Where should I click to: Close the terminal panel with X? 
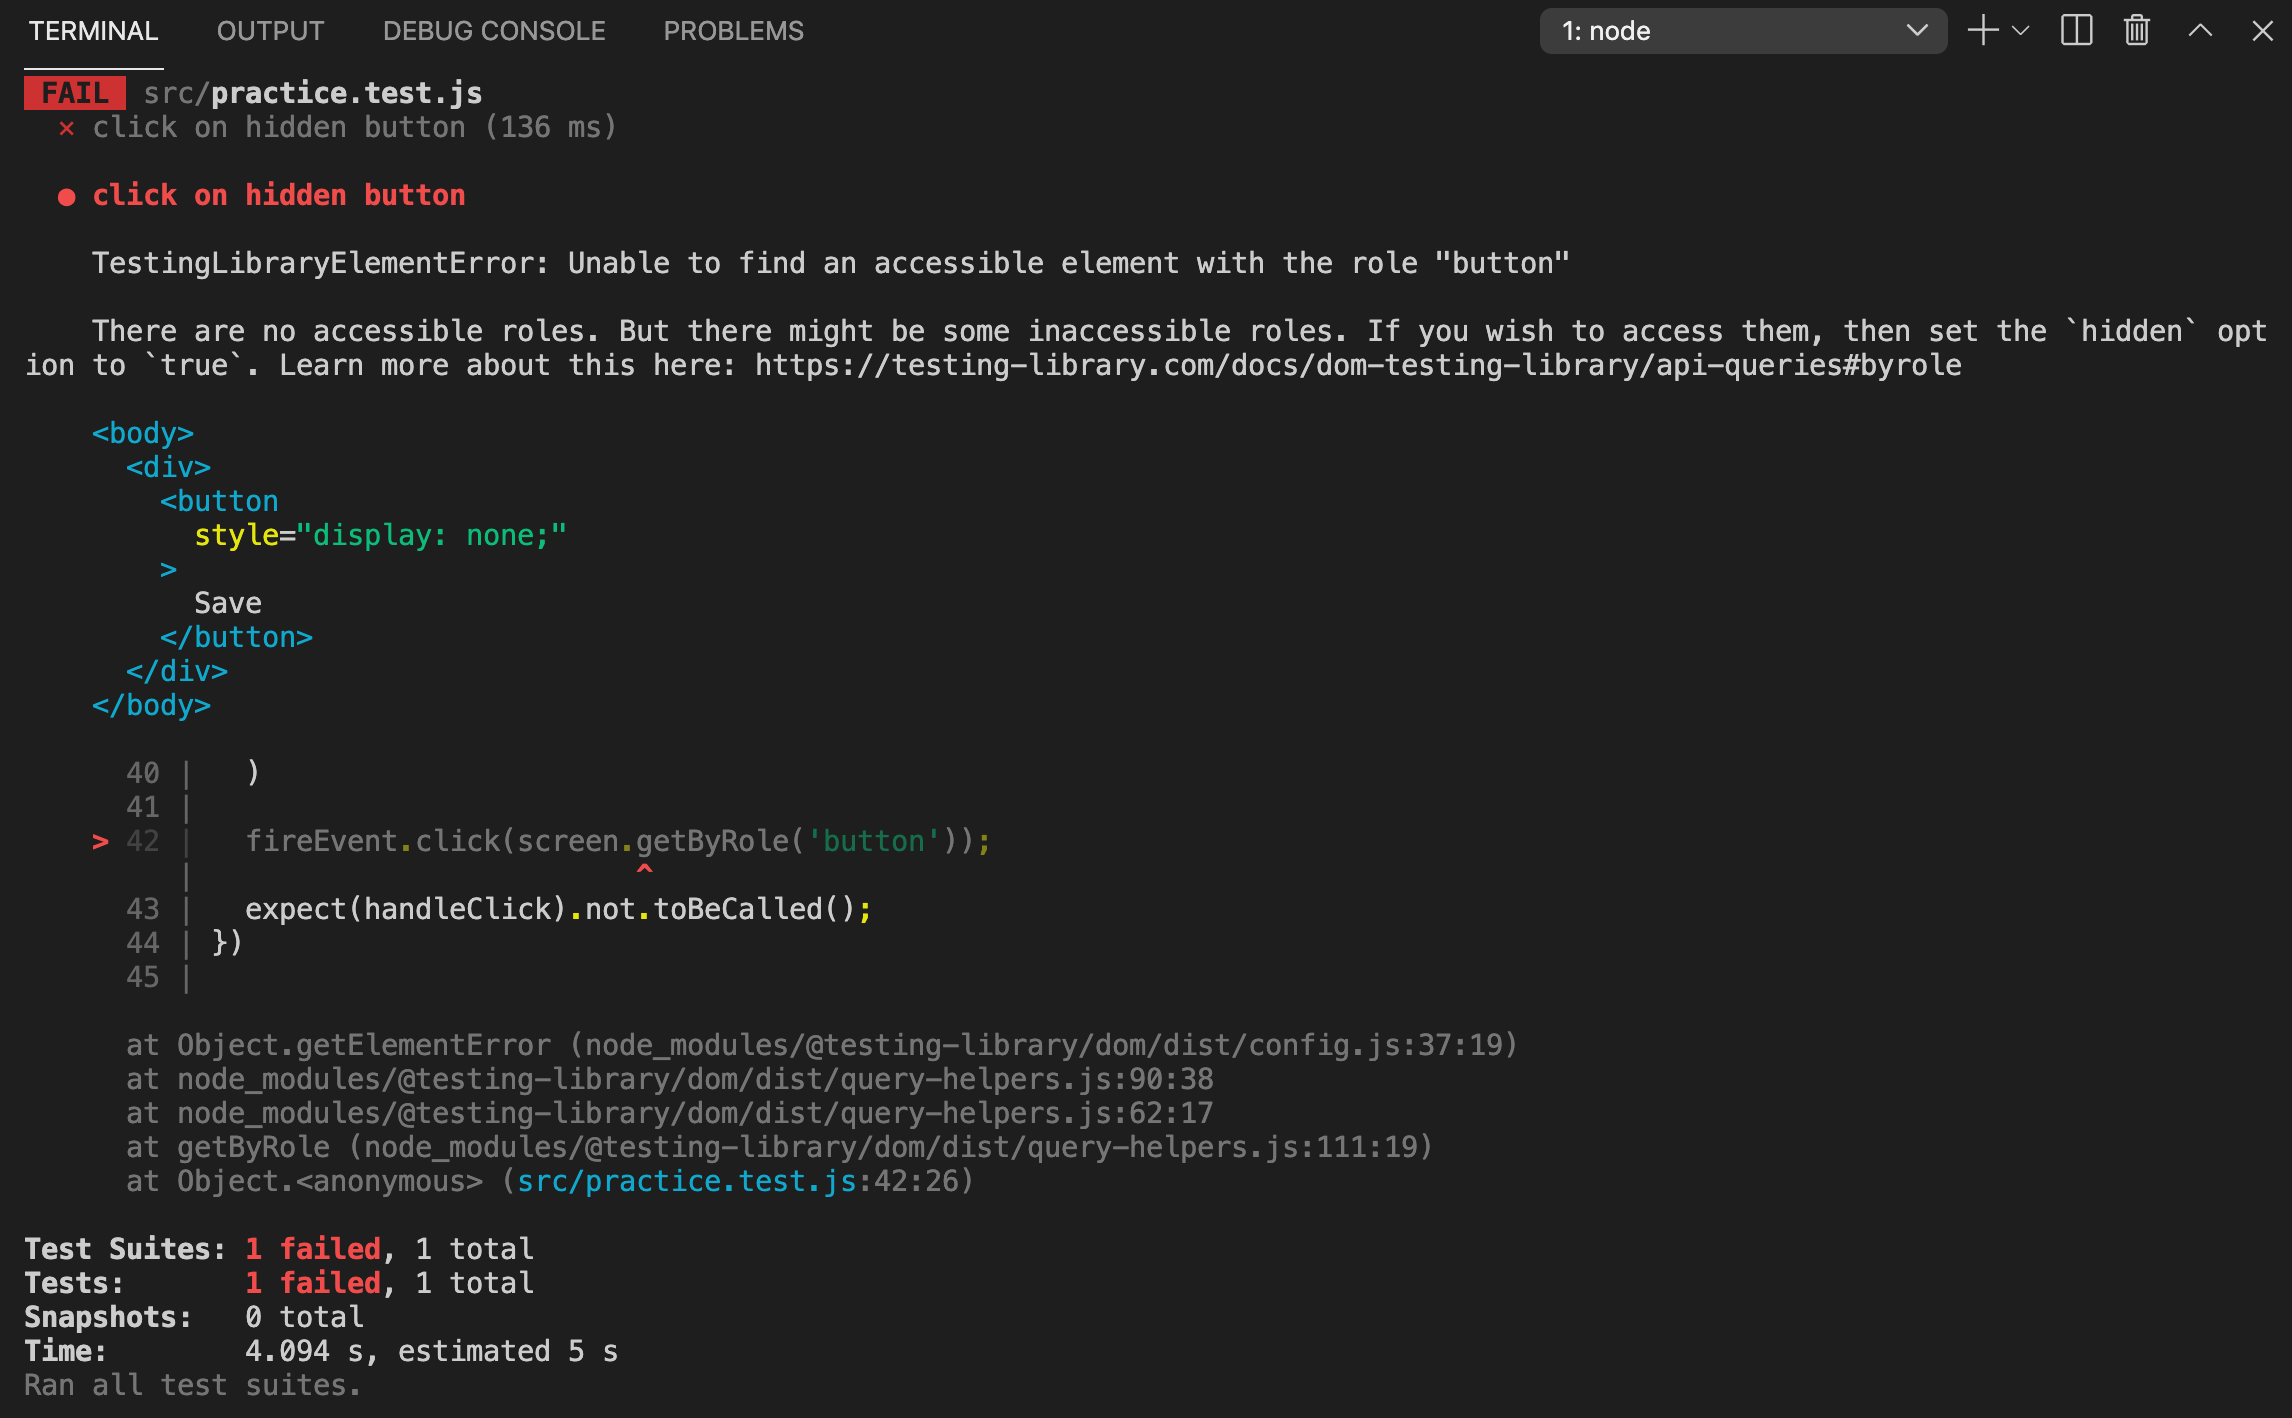pos(2262,31)
